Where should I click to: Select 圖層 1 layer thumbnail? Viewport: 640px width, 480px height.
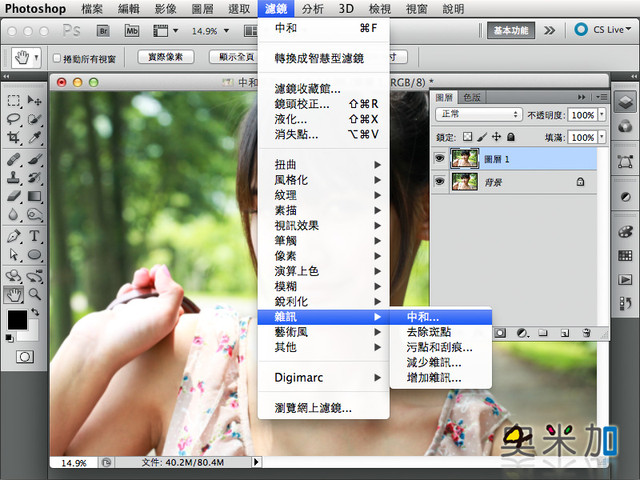[464, 159]
